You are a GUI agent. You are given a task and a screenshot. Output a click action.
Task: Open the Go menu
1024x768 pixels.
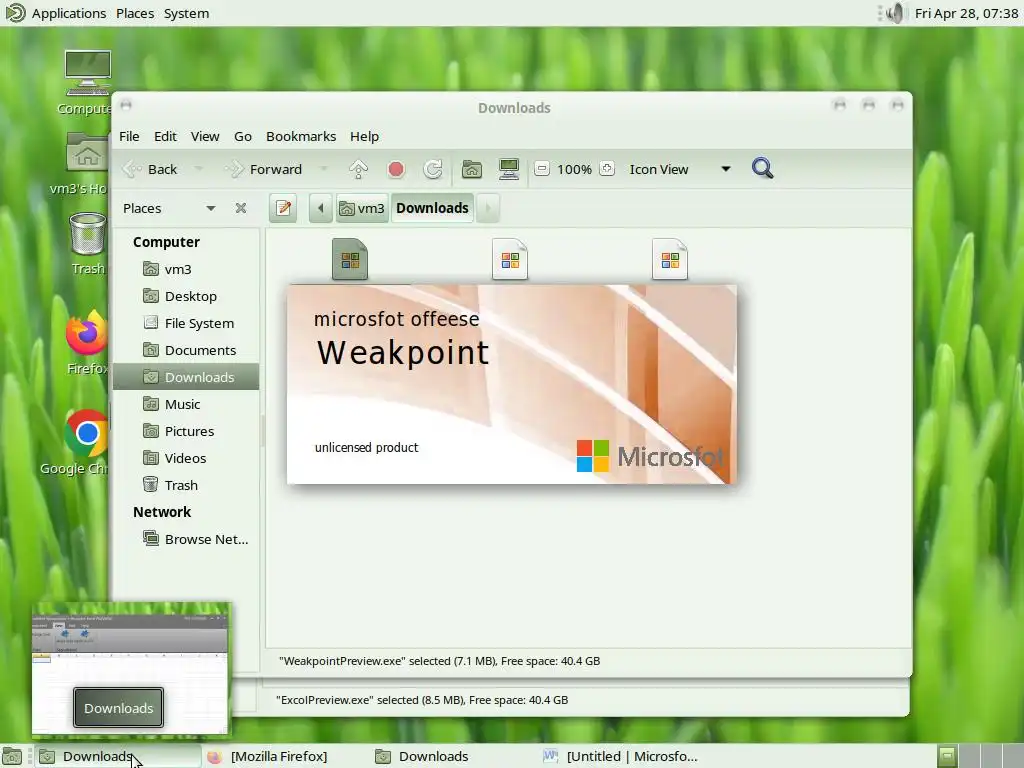click(243, 136)
